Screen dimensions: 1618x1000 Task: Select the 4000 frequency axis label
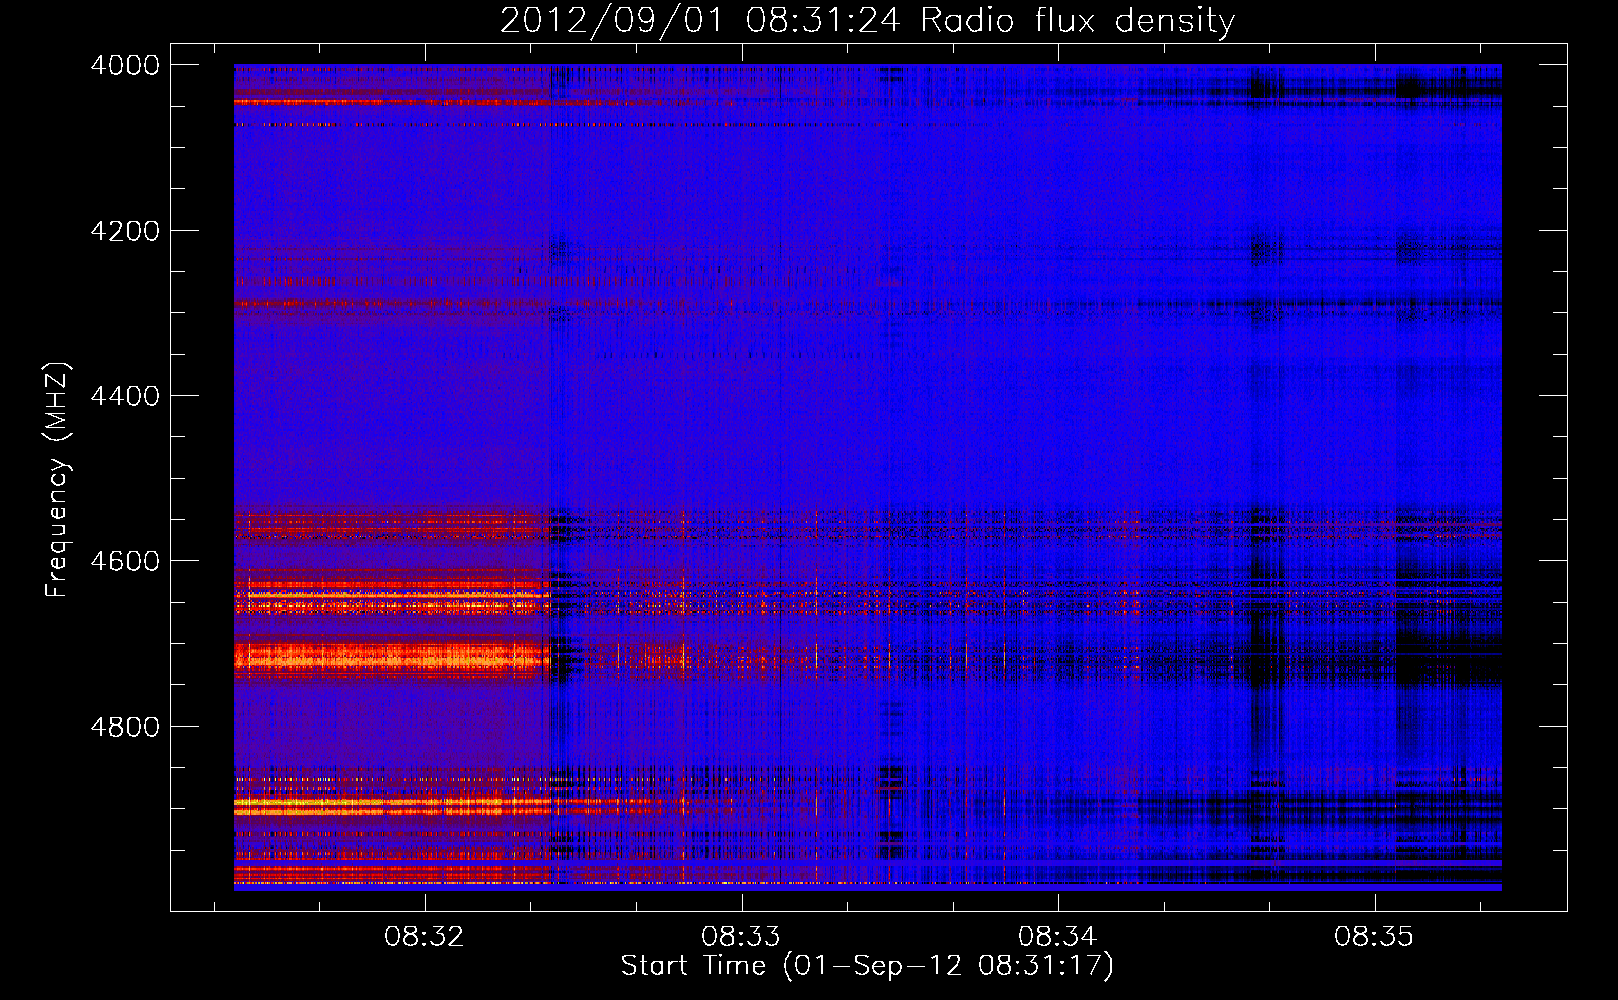pyautogui.click(x=125, y=65)
